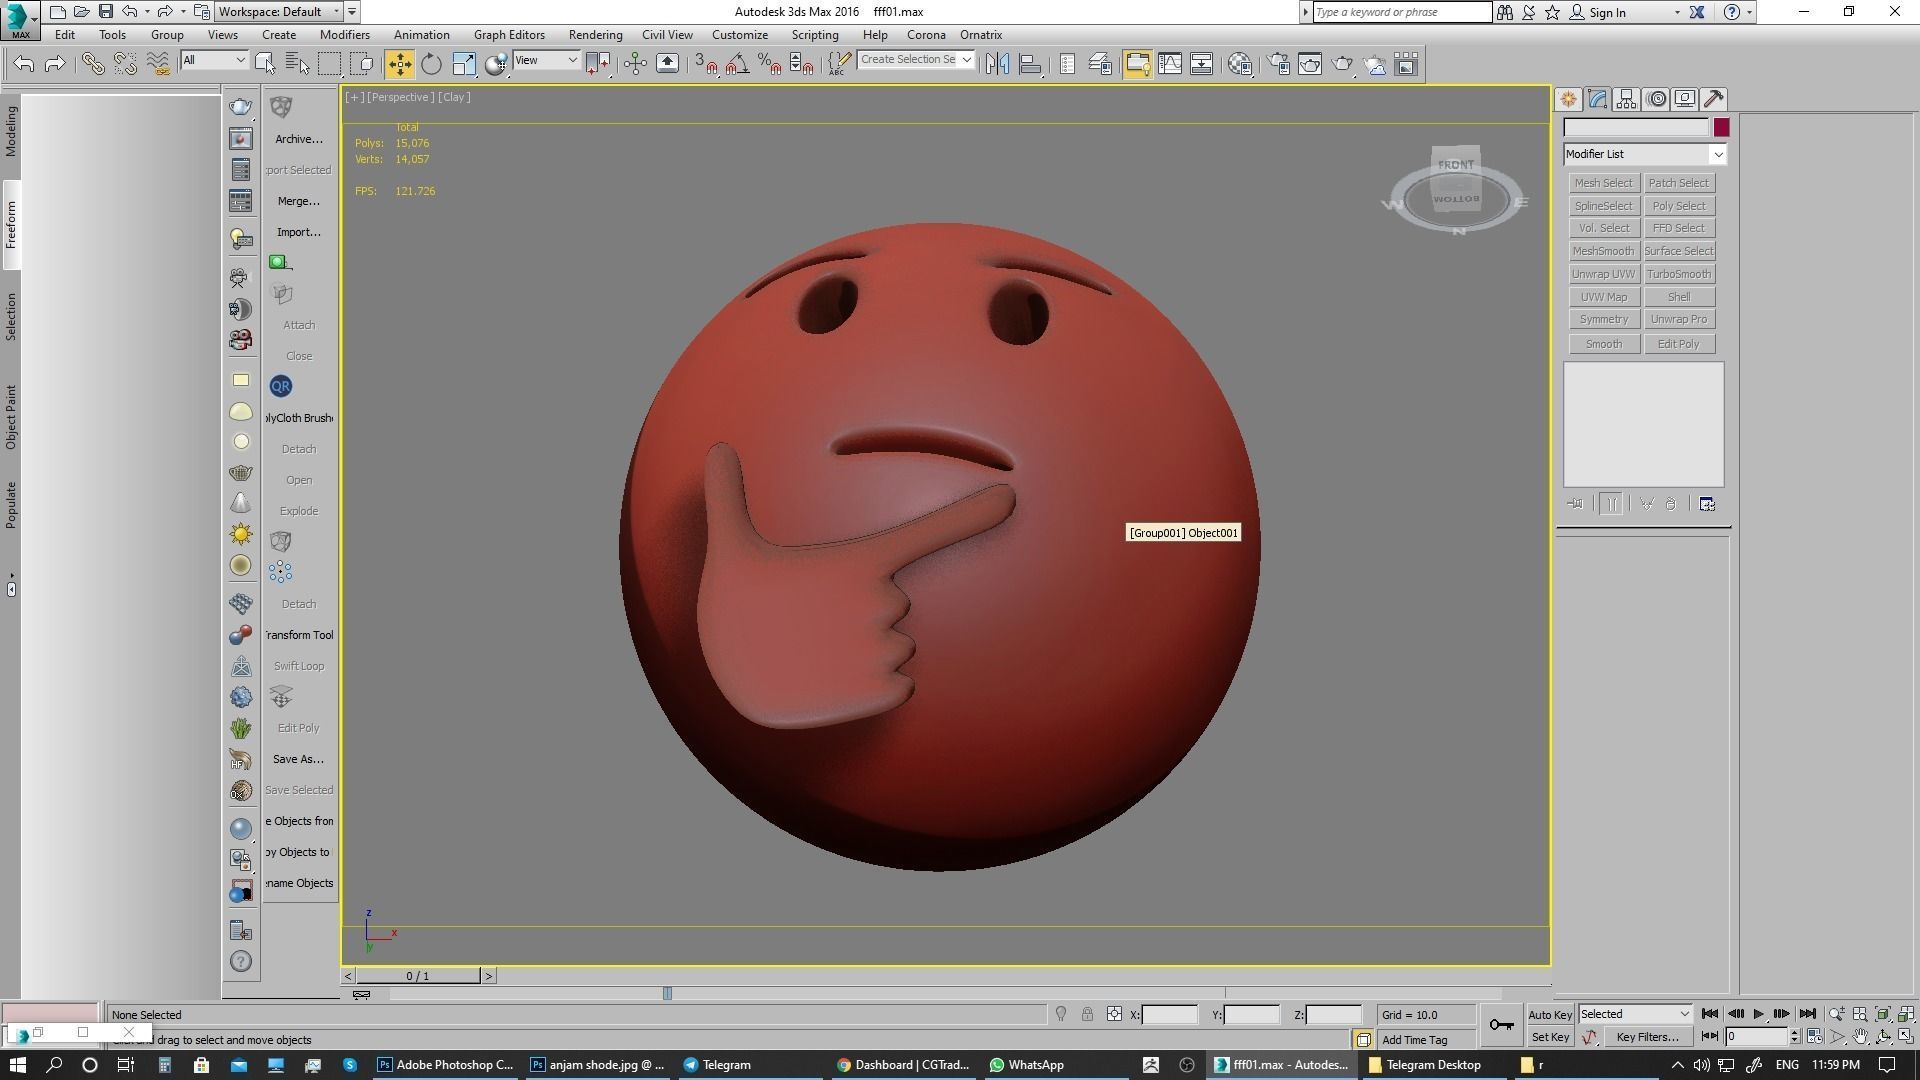Open the Material Editor icon

coord(1240,64)
